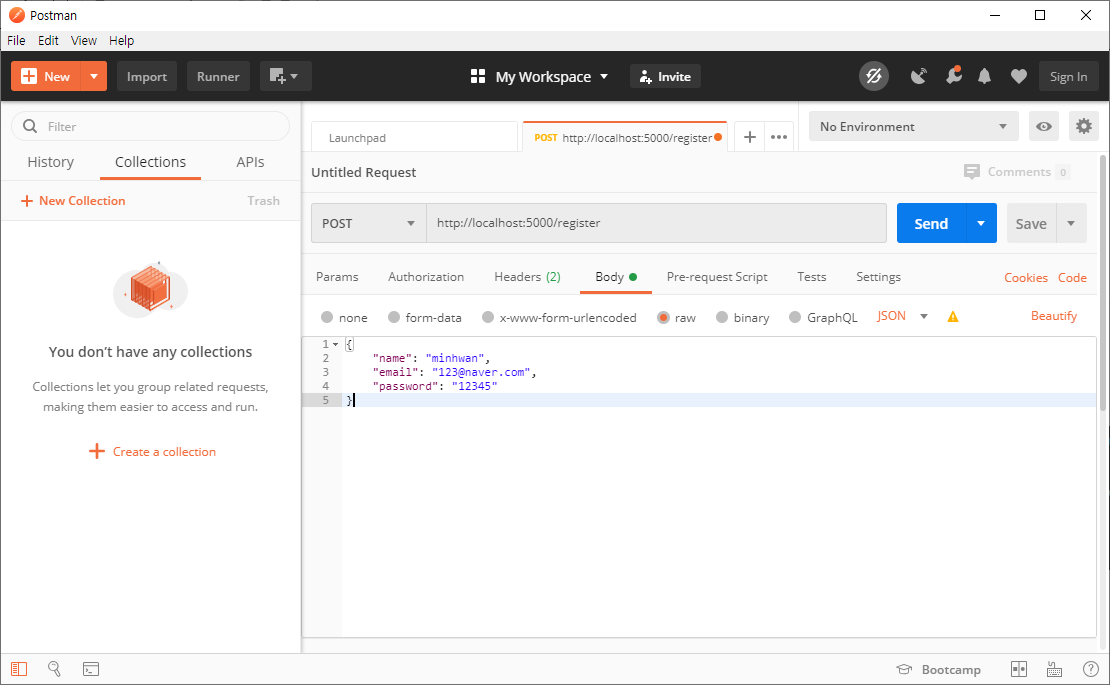Open the request Settings tab

[878, 277]
